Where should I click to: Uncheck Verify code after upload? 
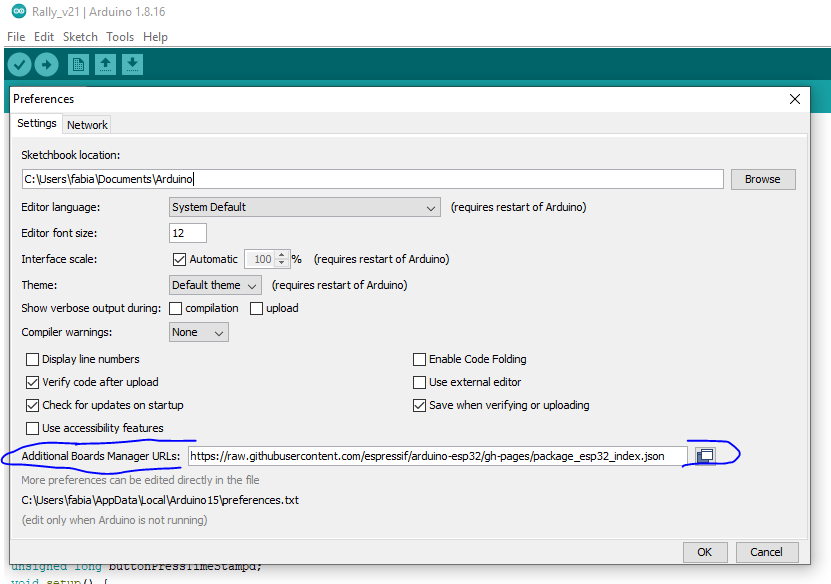(x=32, y=382)
